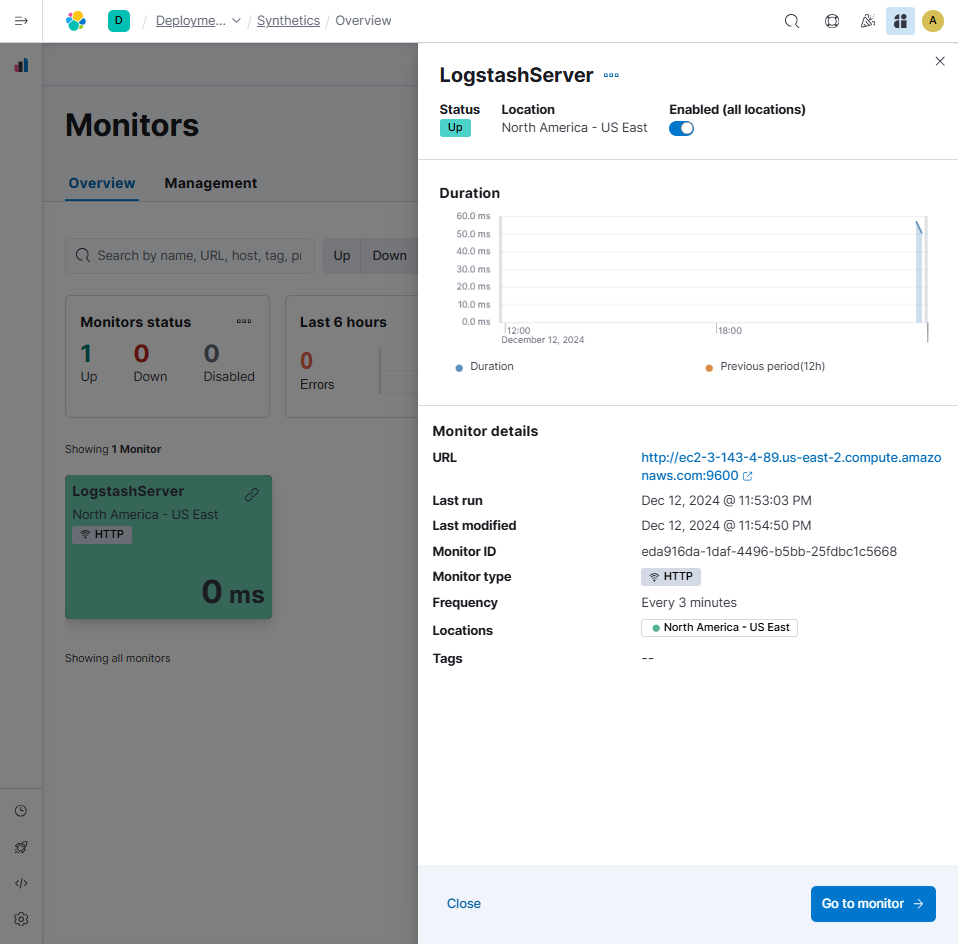
Task: Click the user avatar A
Action: pyautogui.click(x=932, y=21)
